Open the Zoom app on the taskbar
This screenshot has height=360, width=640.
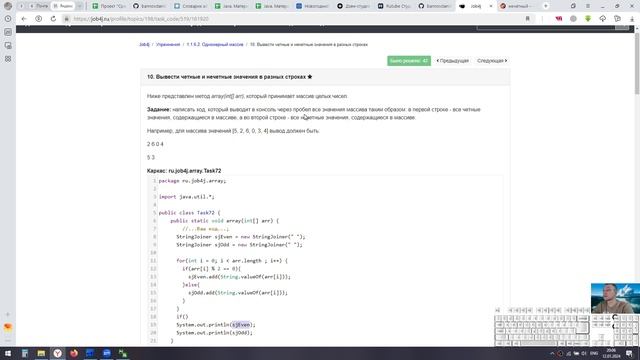(x=107, y=353)
